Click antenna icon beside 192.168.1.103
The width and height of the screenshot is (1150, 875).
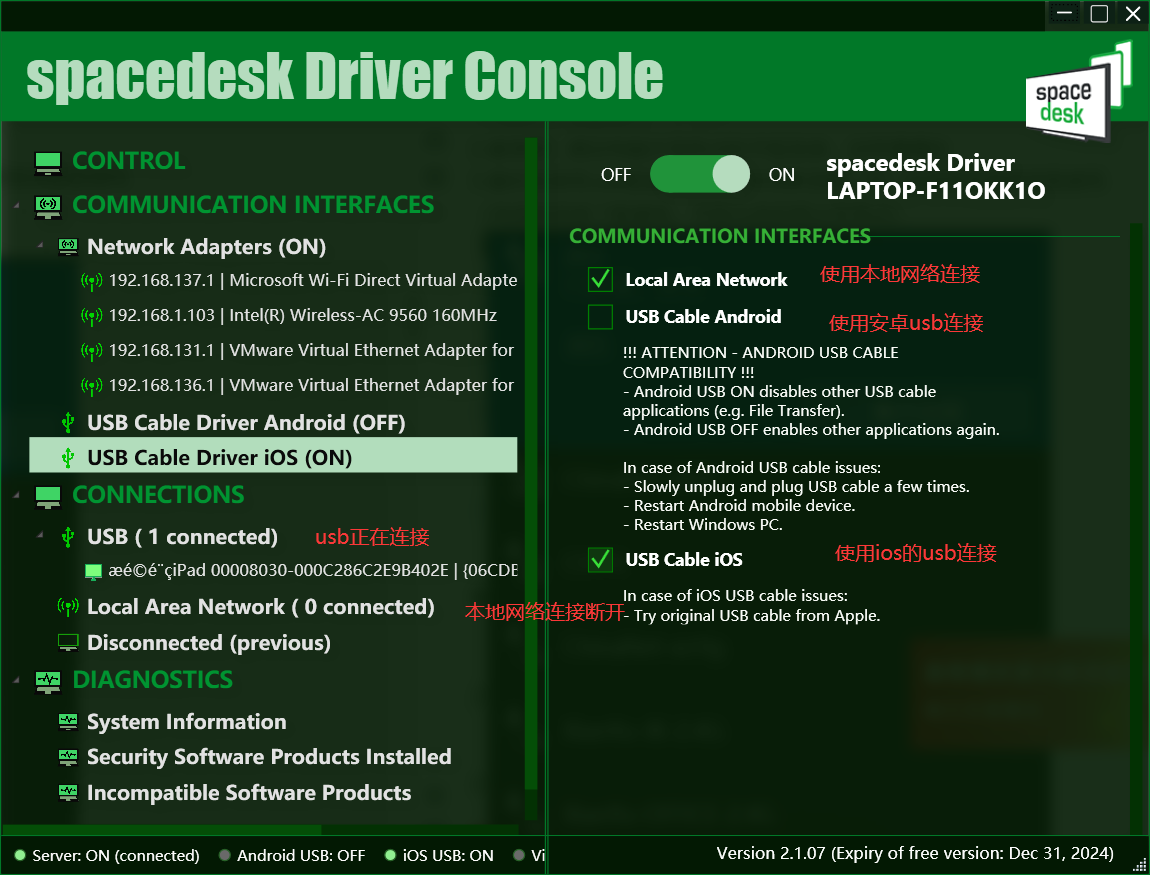pos(91,316)
